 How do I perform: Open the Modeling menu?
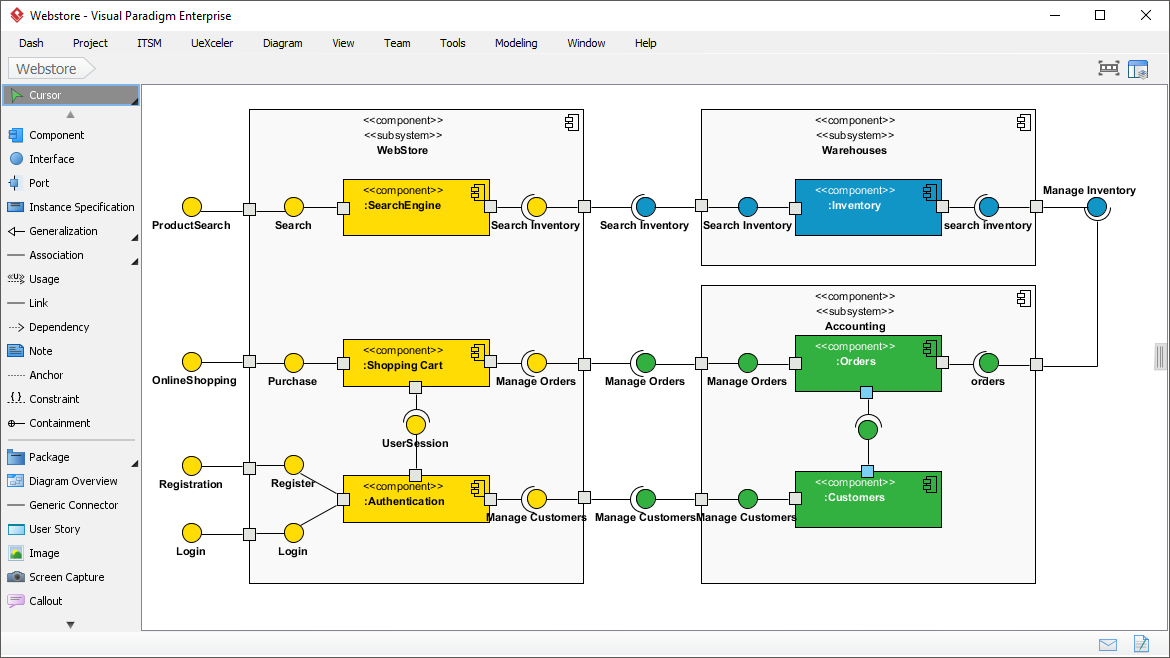[x=515, y=43]
